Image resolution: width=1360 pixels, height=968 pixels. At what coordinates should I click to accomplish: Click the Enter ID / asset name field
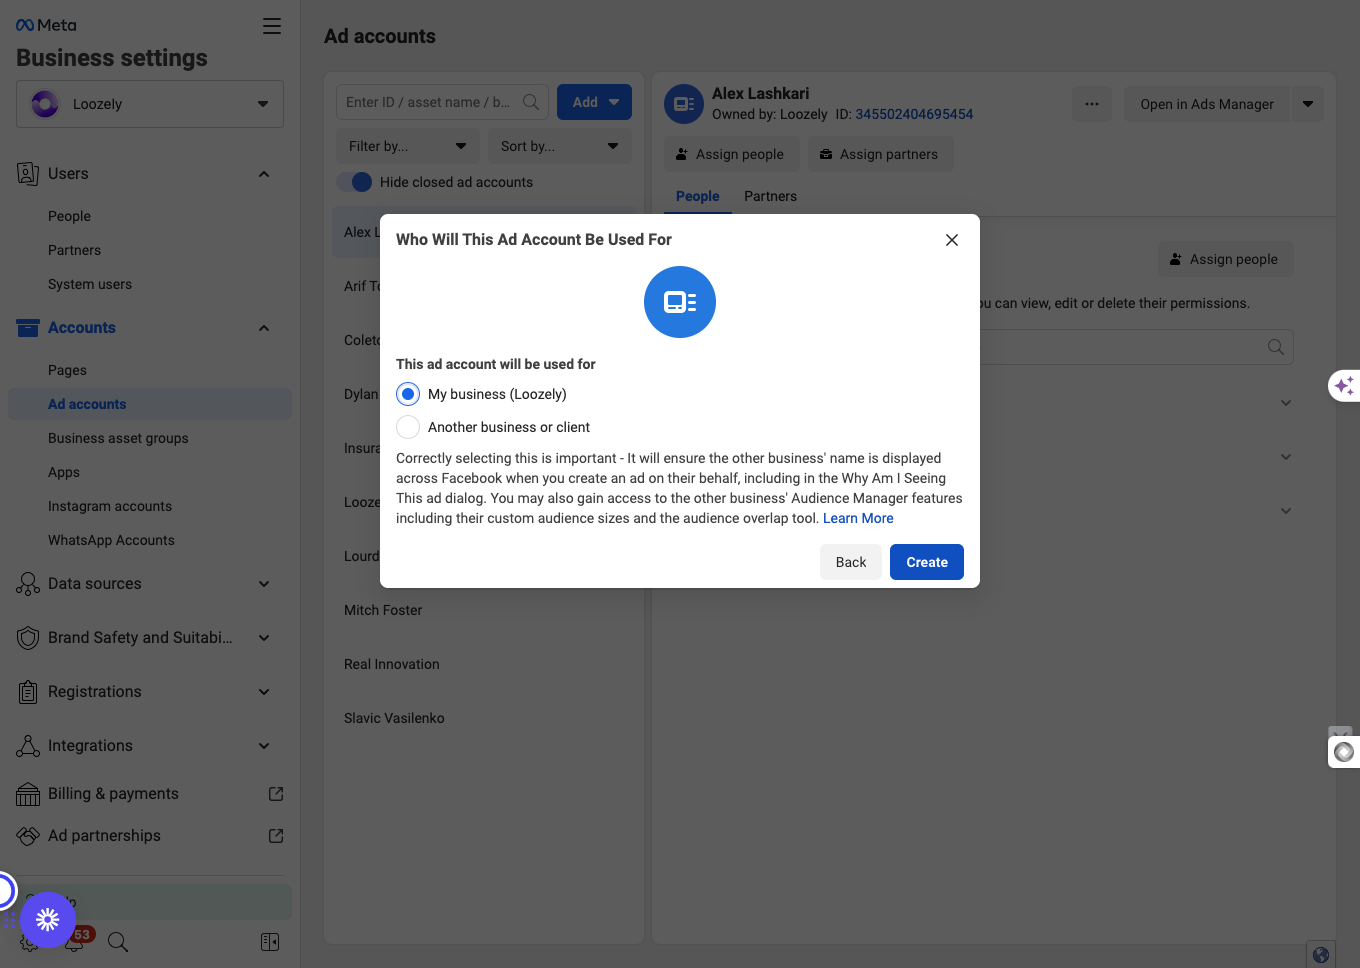click(442, 102)
